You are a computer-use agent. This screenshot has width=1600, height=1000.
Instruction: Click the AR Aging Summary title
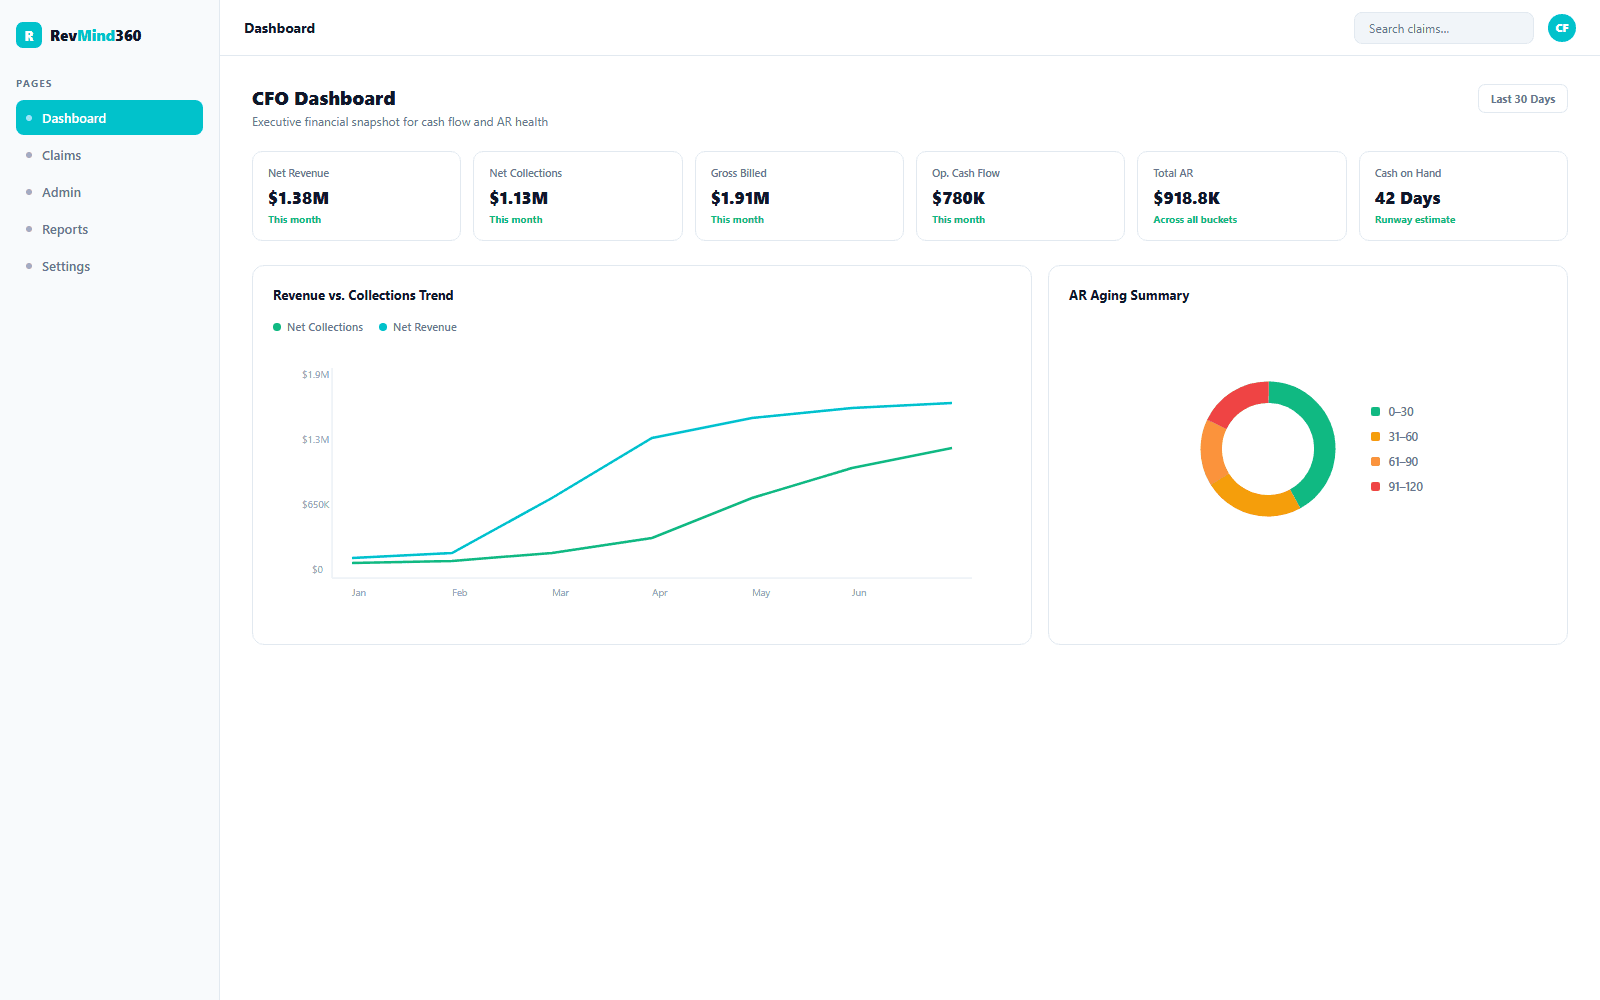point(1129,295)
